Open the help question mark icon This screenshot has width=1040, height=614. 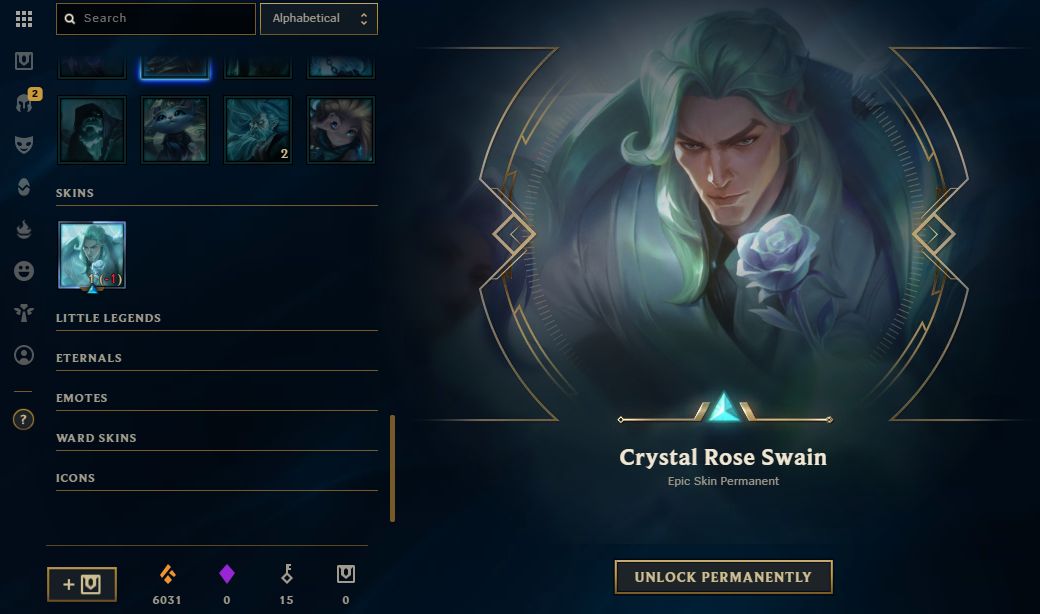point(23,419)
